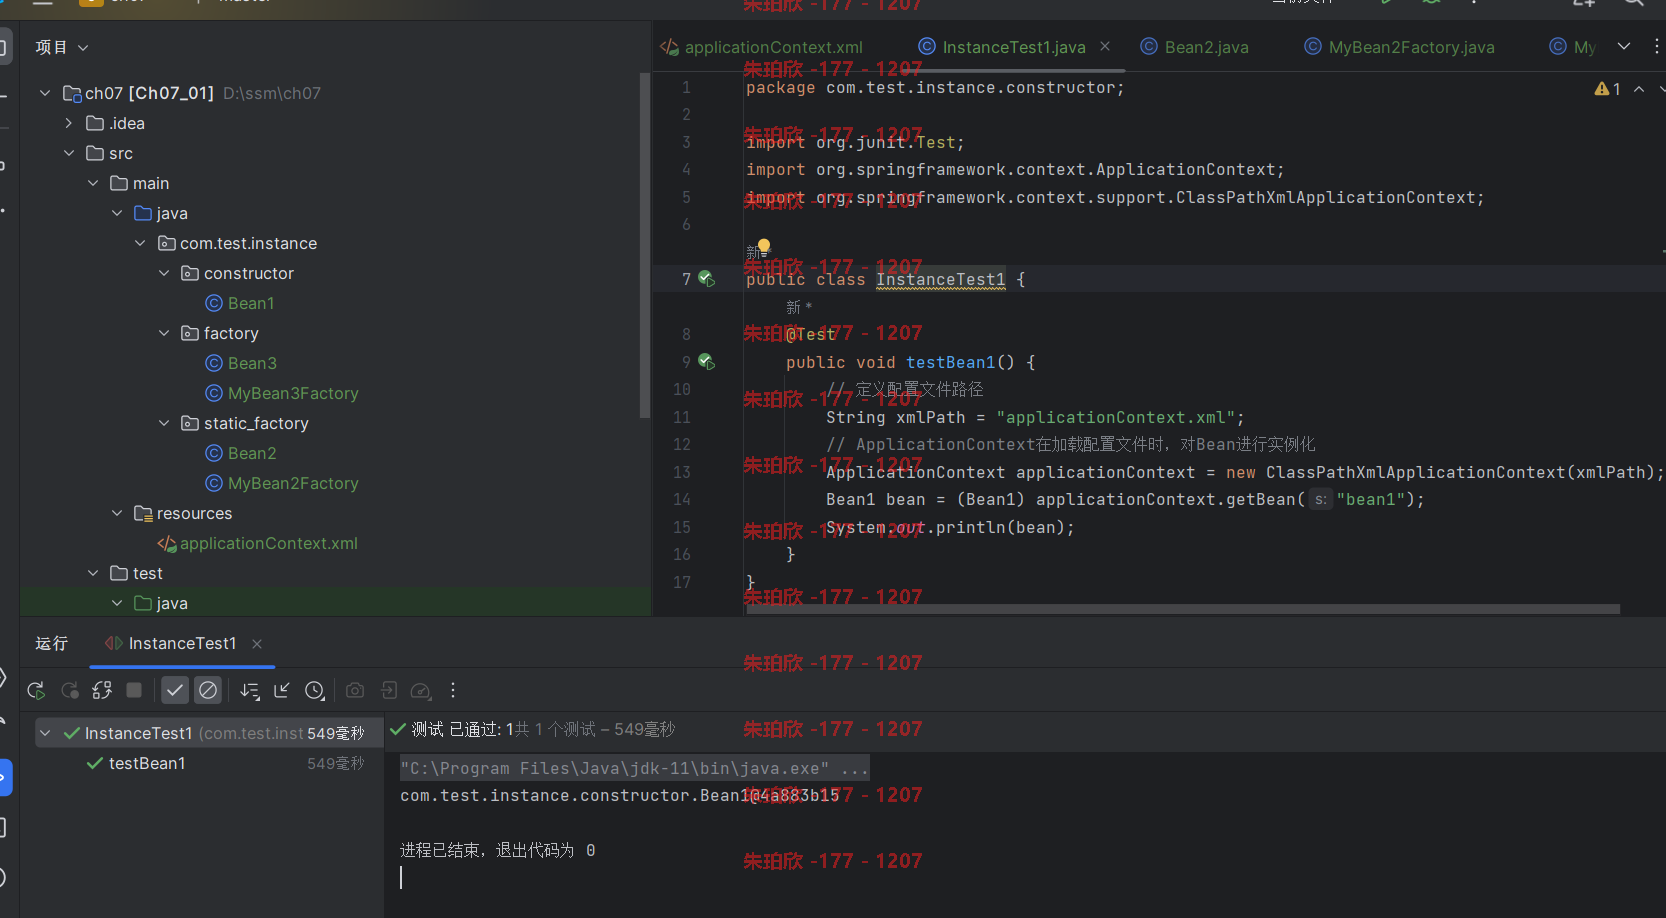Viewport: 1666px width, 918px height.
Task: Toggle auto-test rerun icon in Run toolbar
Action: point(102,690)
